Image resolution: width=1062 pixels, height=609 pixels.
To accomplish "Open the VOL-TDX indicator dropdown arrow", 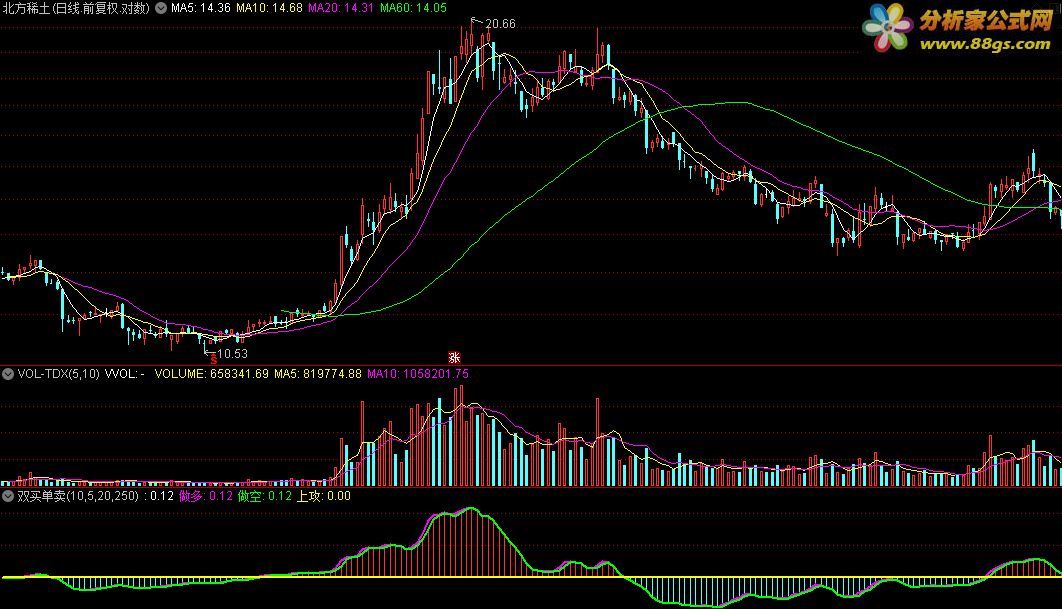I will [8, 373].
